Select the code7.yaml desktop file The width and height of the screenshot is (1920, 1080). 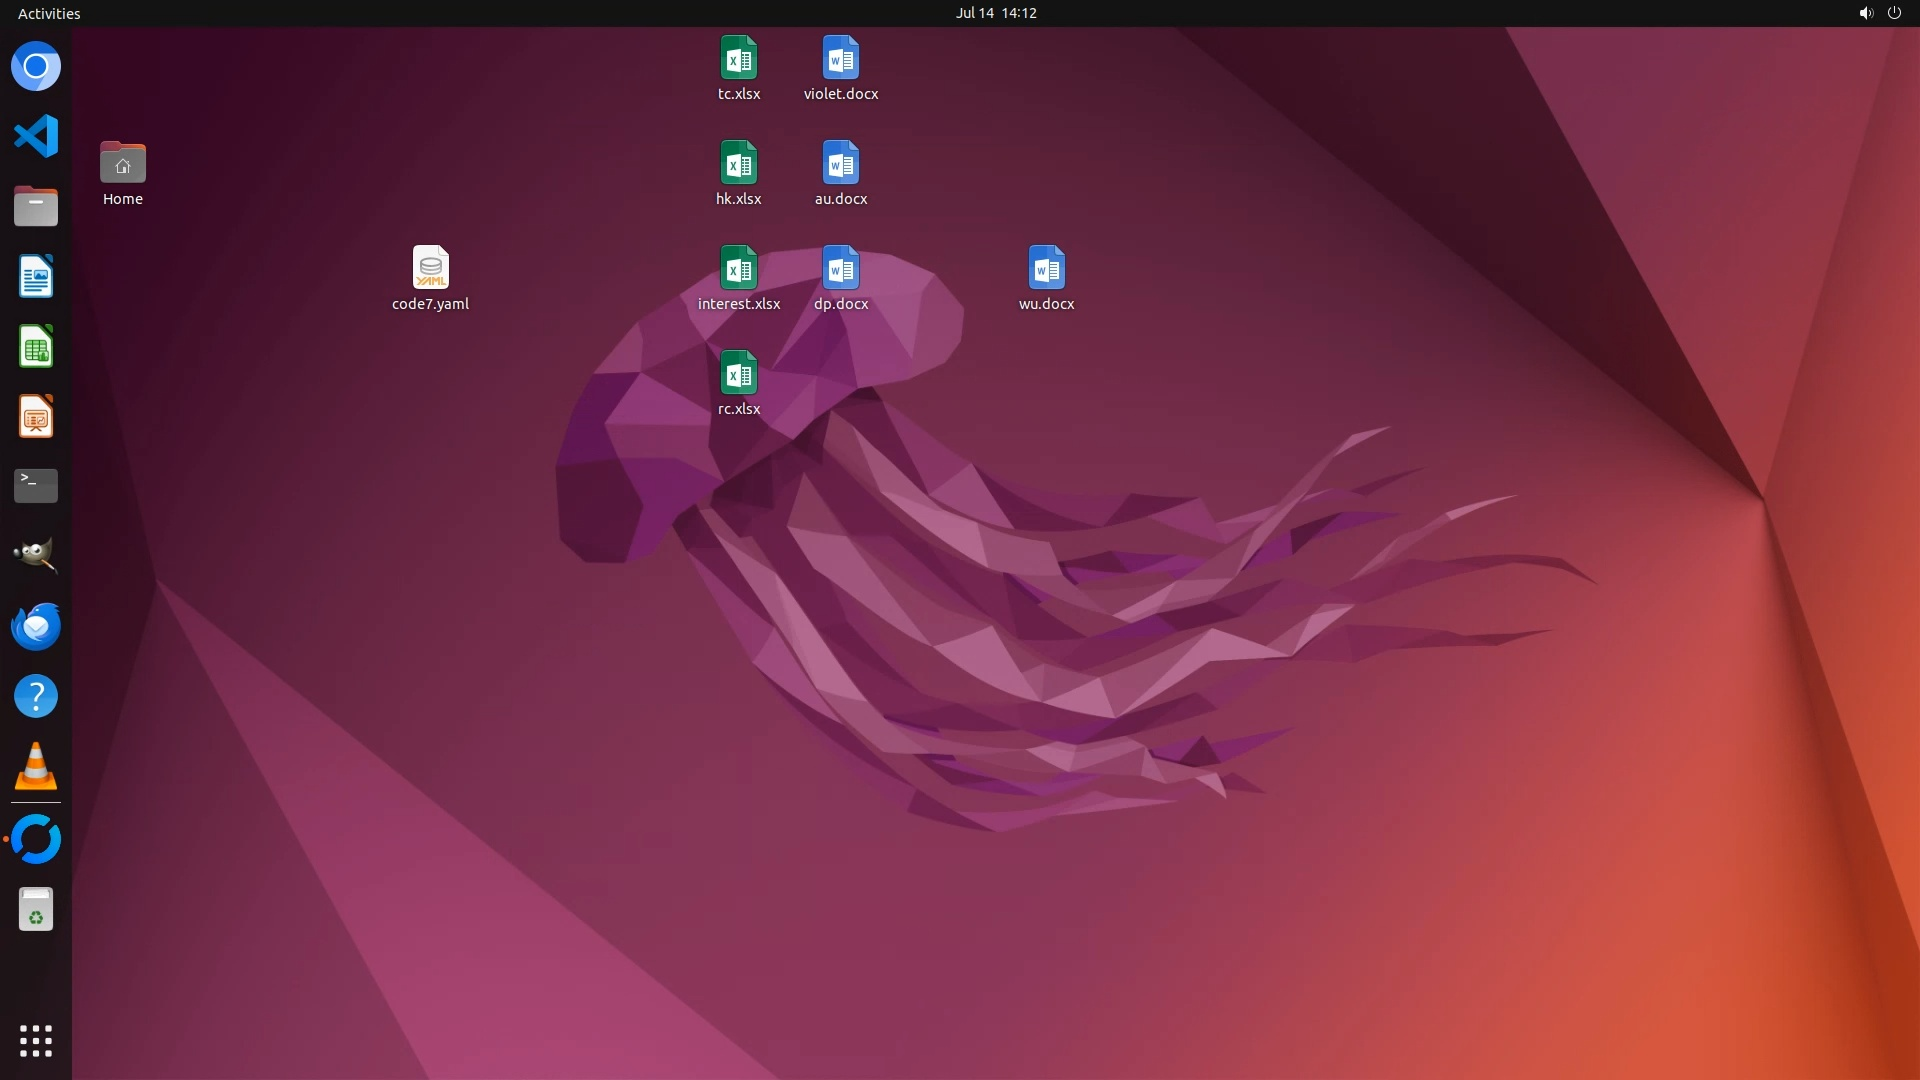(430, 268)
